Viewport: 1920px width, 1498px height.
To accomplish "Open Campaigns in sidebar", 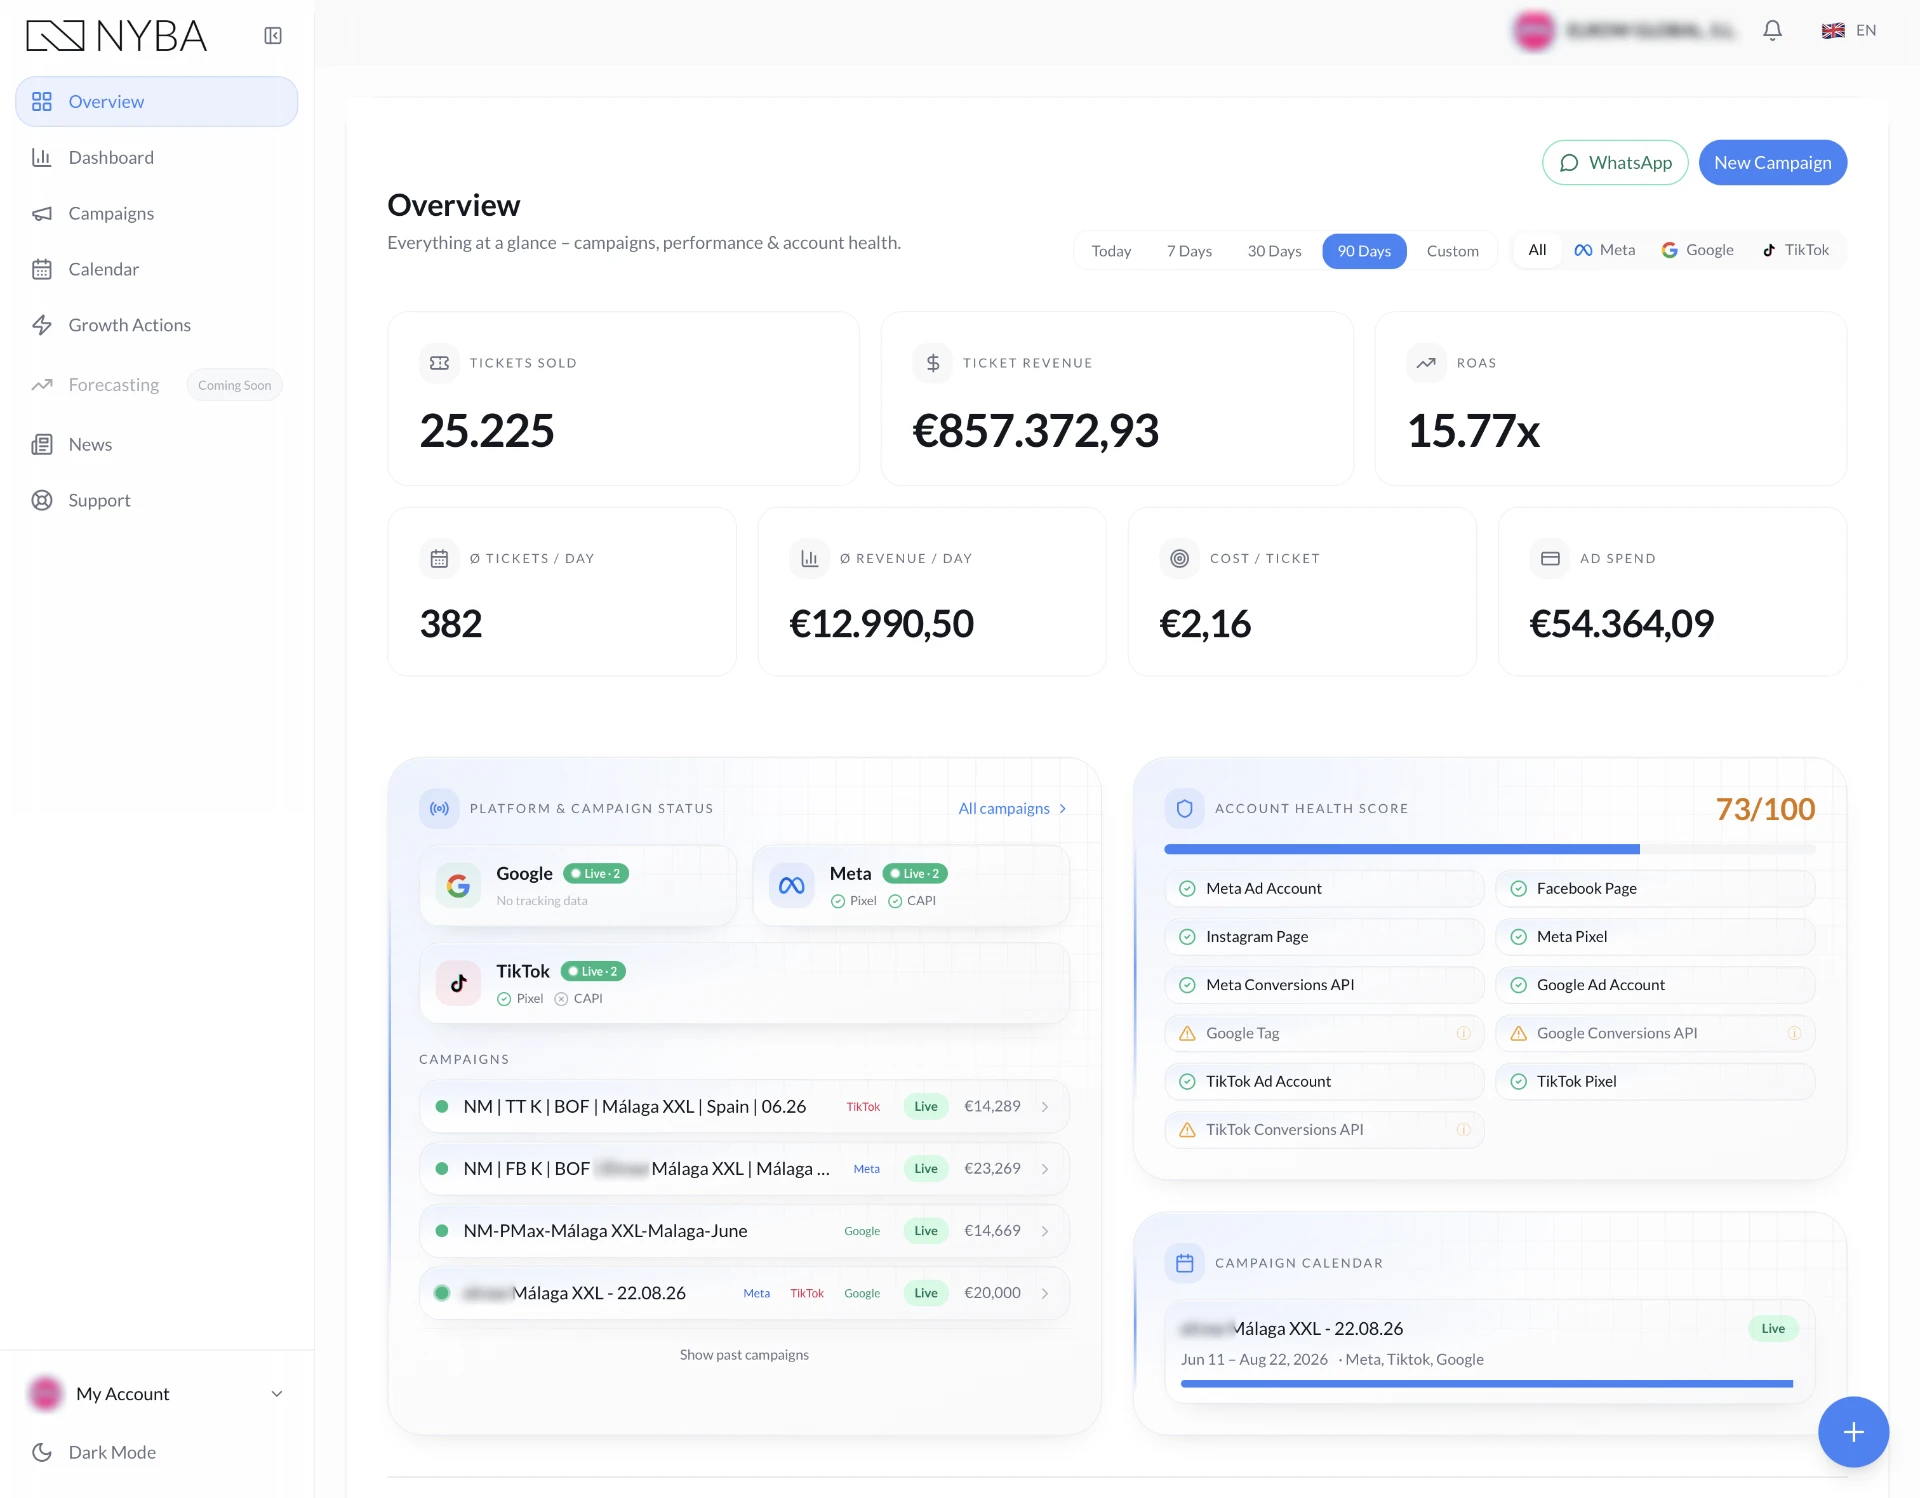I will click(157, 214).
